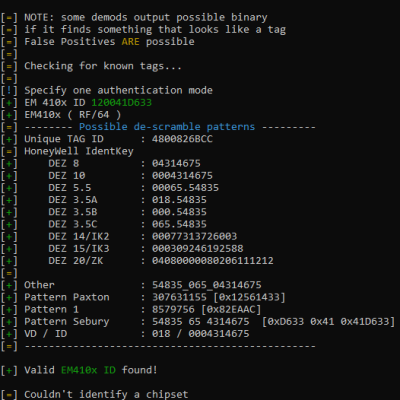Click the green EM410x ID found text
400x400 pixels.
[88, 370]
